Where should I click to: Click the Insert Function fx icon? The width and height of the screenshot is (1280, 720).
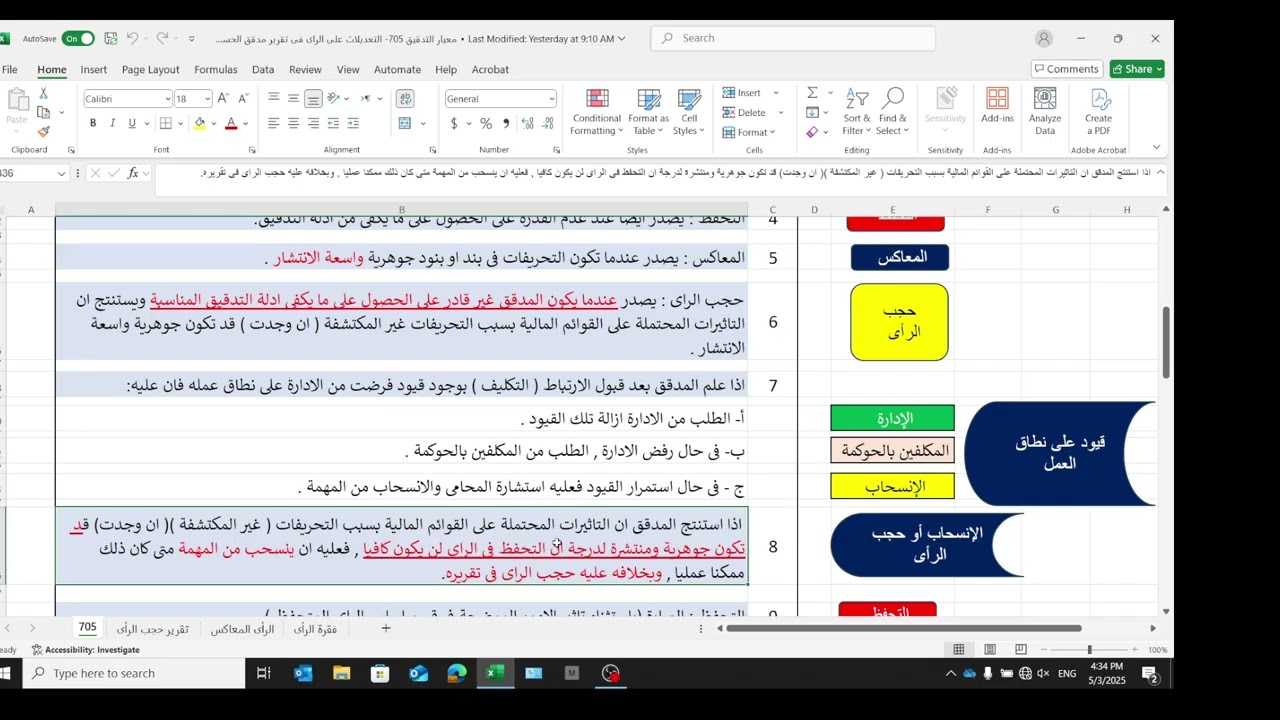133,173
